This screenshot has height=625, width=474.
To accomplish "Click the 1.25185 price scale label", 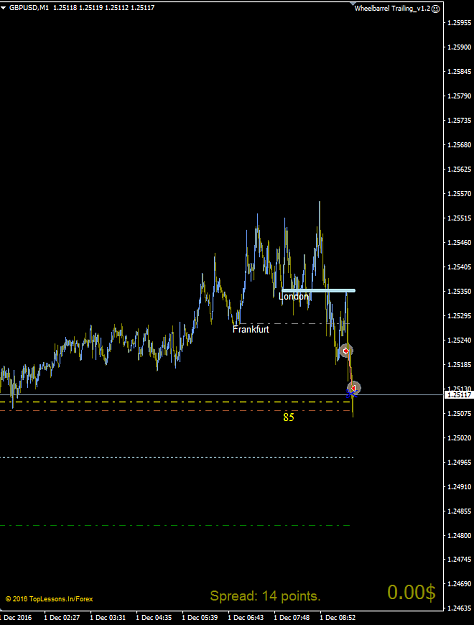I will click(459, 365).
